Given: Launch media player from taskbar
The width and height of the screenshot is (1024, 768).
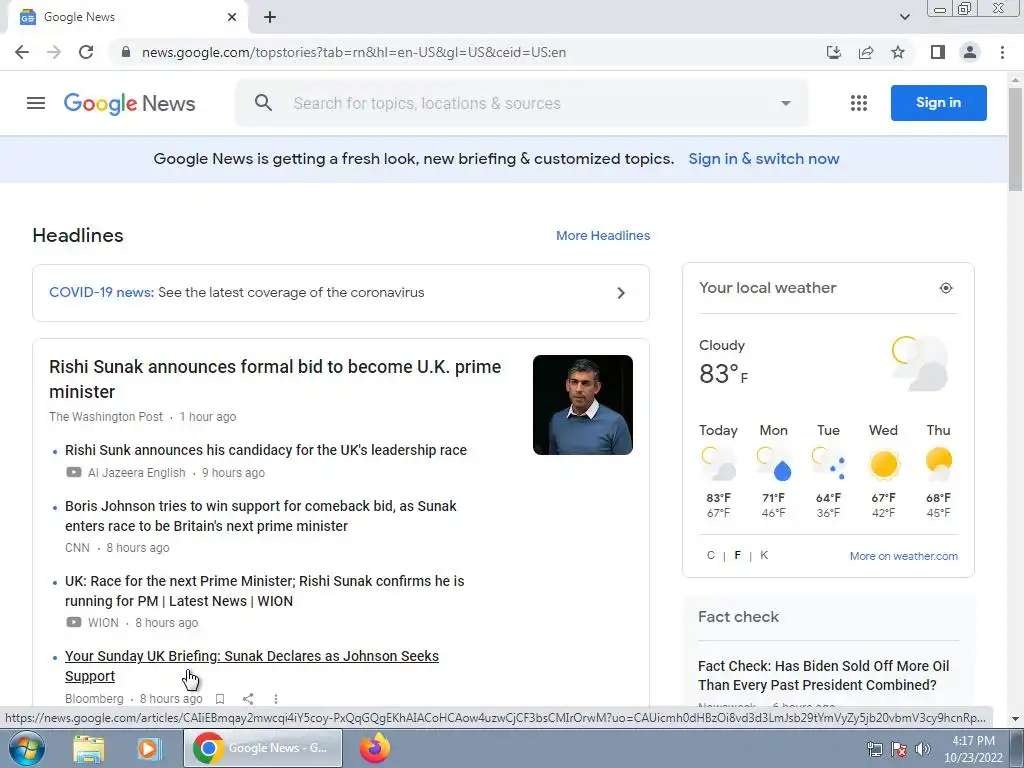Looking at the screenshot, I should (149, 749).
